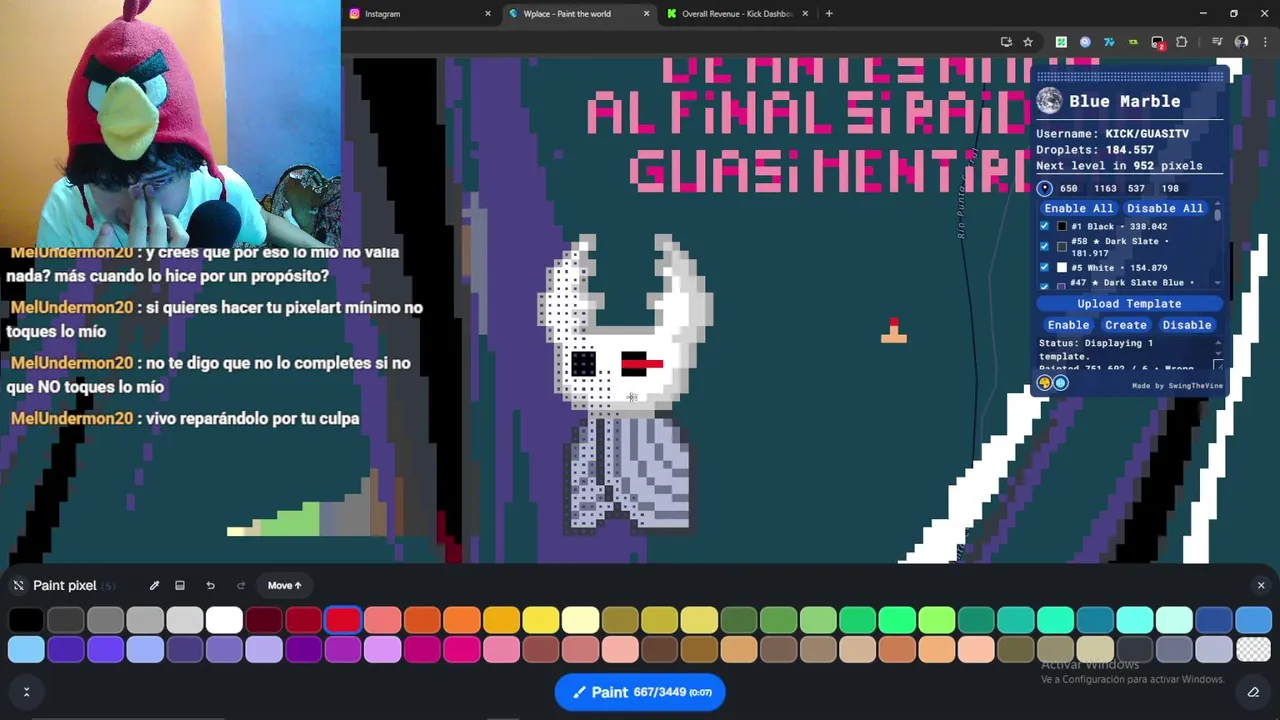Viewport: 1280px width, 720px height.
Task: Open the extension with red 2 badge
Action: pyautogui.click(x=1158, y=42)
